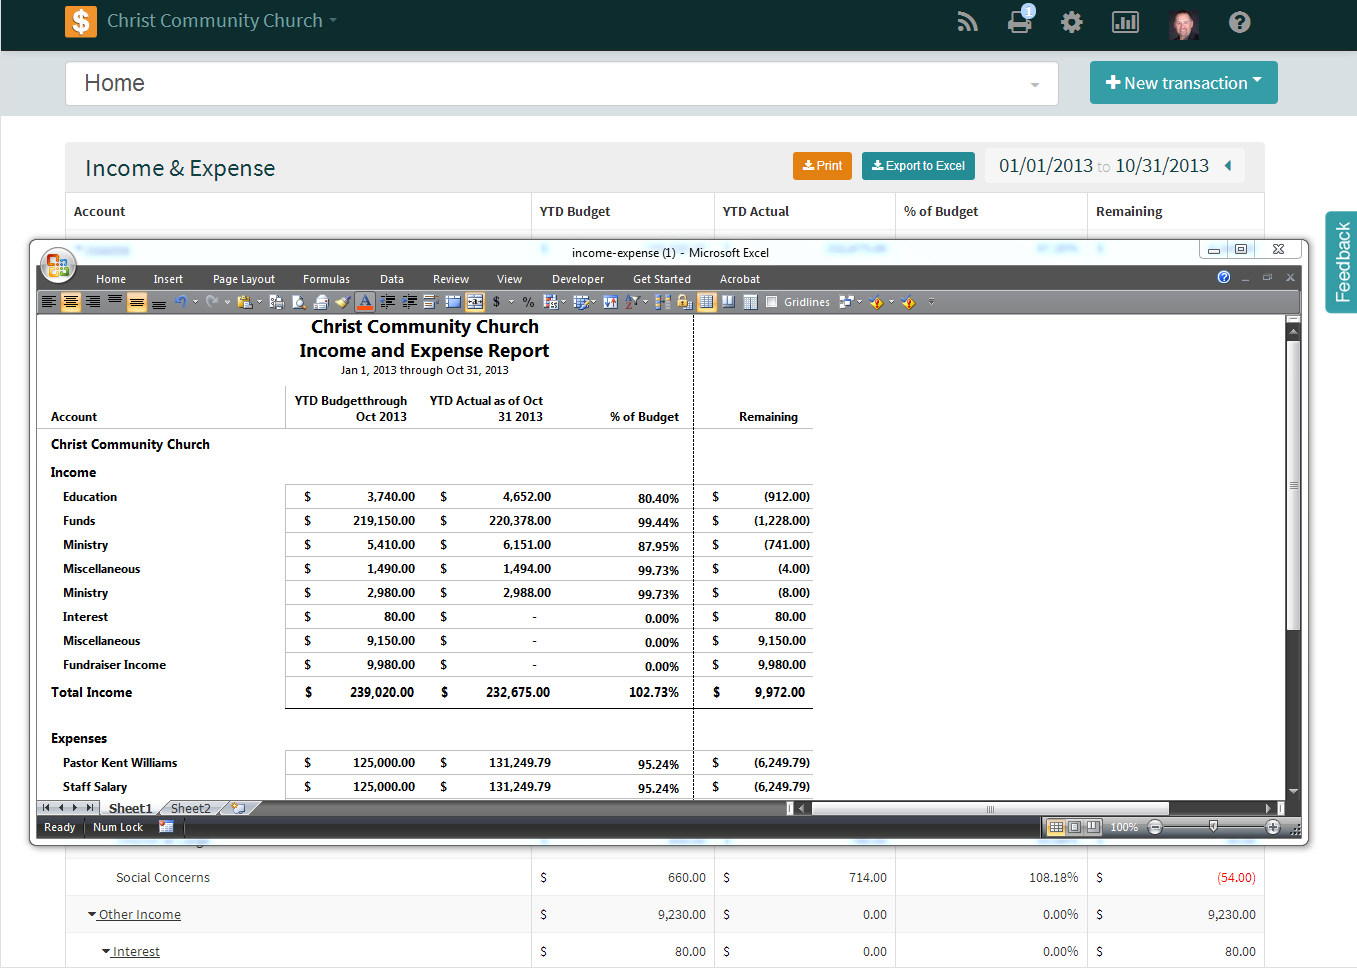This screenshot has width=1357, height=968.
Task: Click the Paste clipboard icon in Excel
Action: 245,302
